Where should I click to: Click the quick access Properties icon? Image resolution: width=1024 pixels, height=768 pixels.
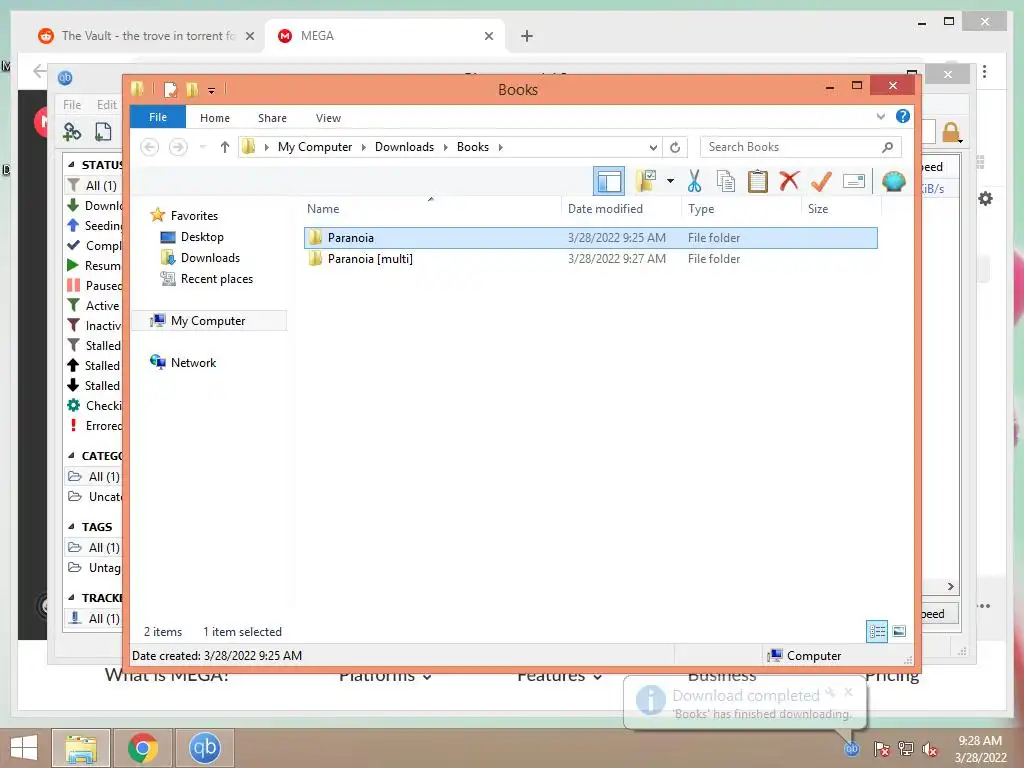click(x=170, y=89)
